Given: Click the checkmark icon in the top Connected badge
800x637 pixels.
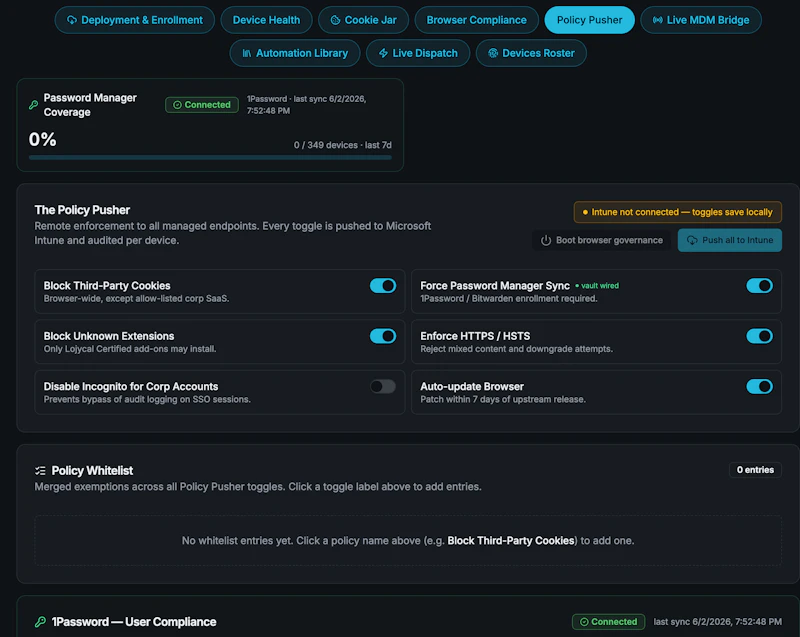Looking at the screenshot, I should 177,105.
